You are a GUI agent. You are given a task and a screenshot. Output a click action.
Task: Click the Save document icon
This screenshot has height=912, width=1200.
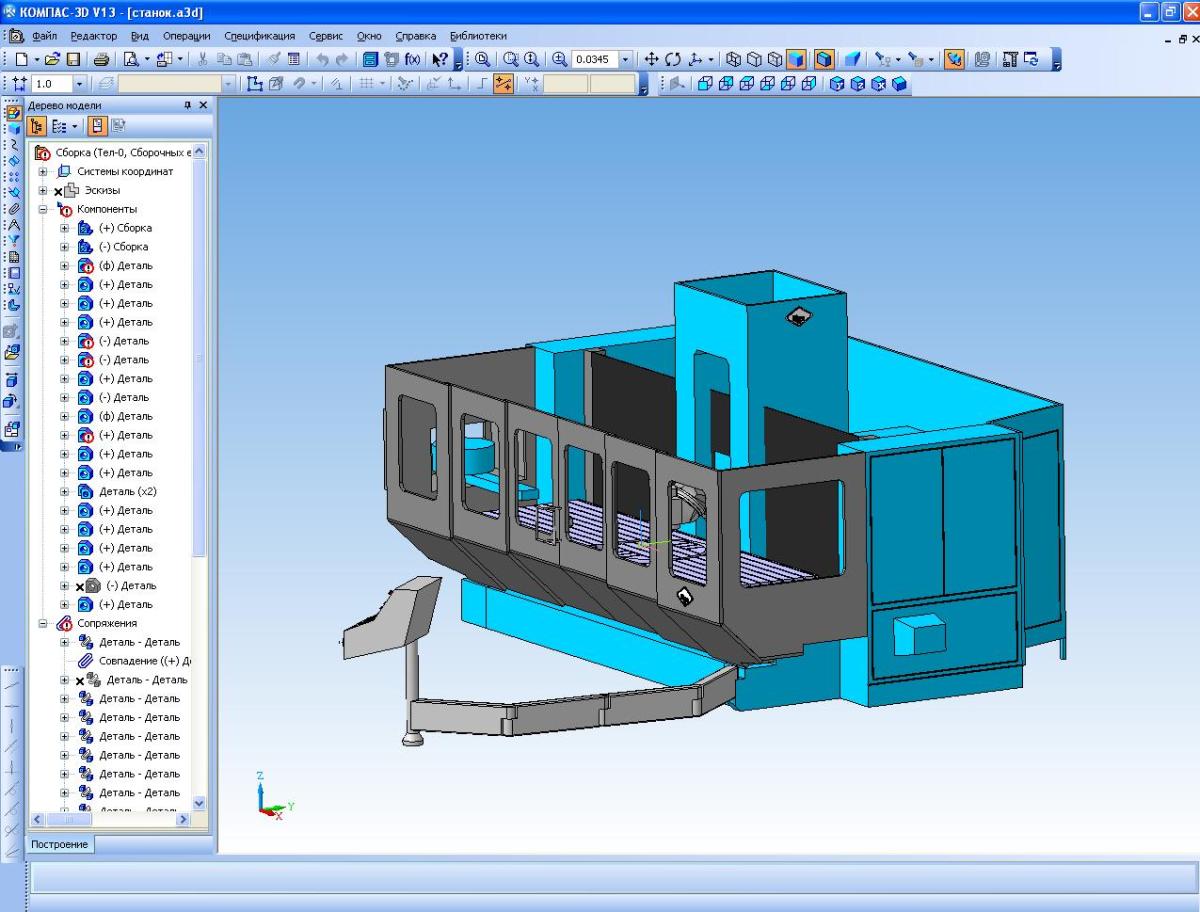(x=73, y=59)
